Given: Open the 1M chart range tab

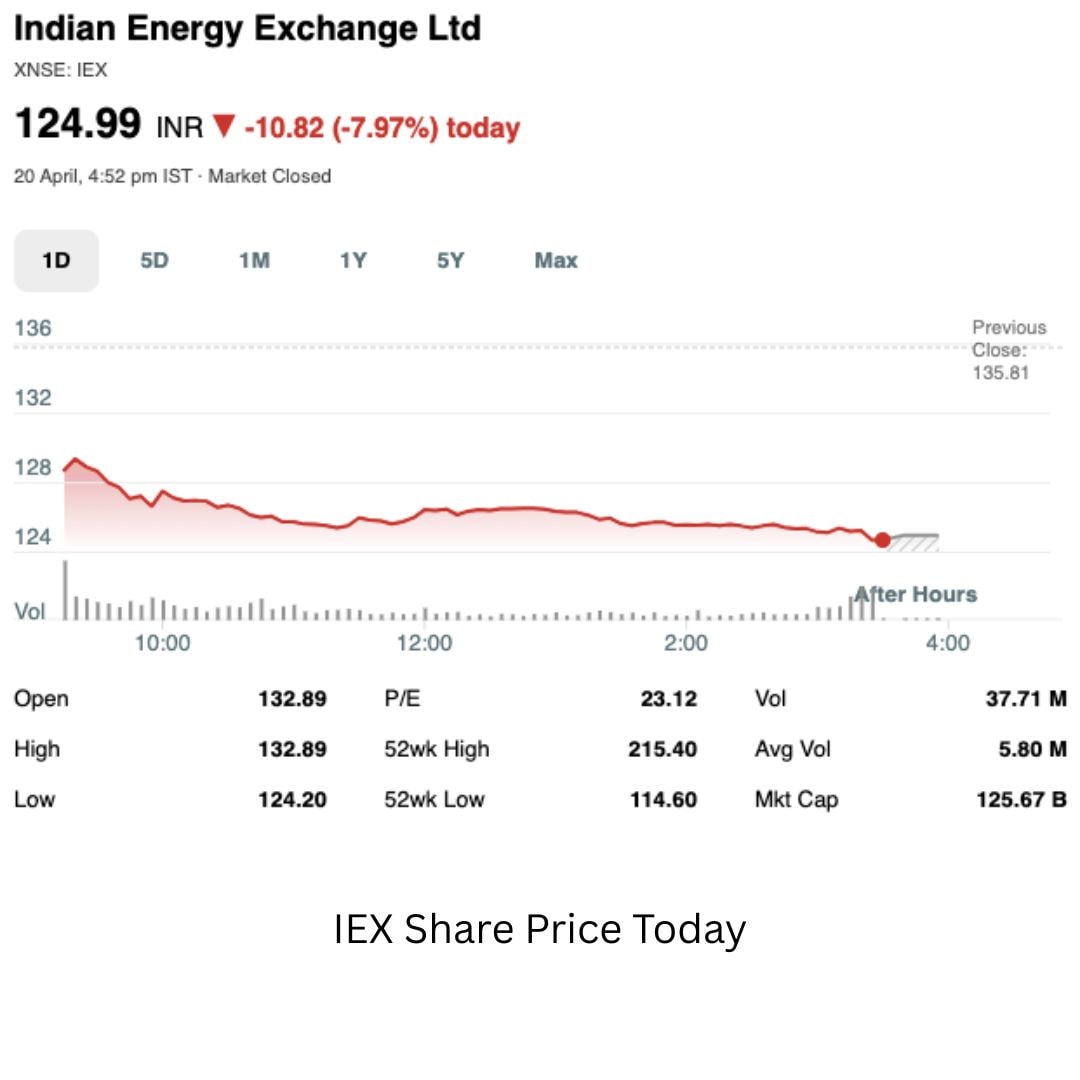Looking at the screenshot, I should coord(254,261).
